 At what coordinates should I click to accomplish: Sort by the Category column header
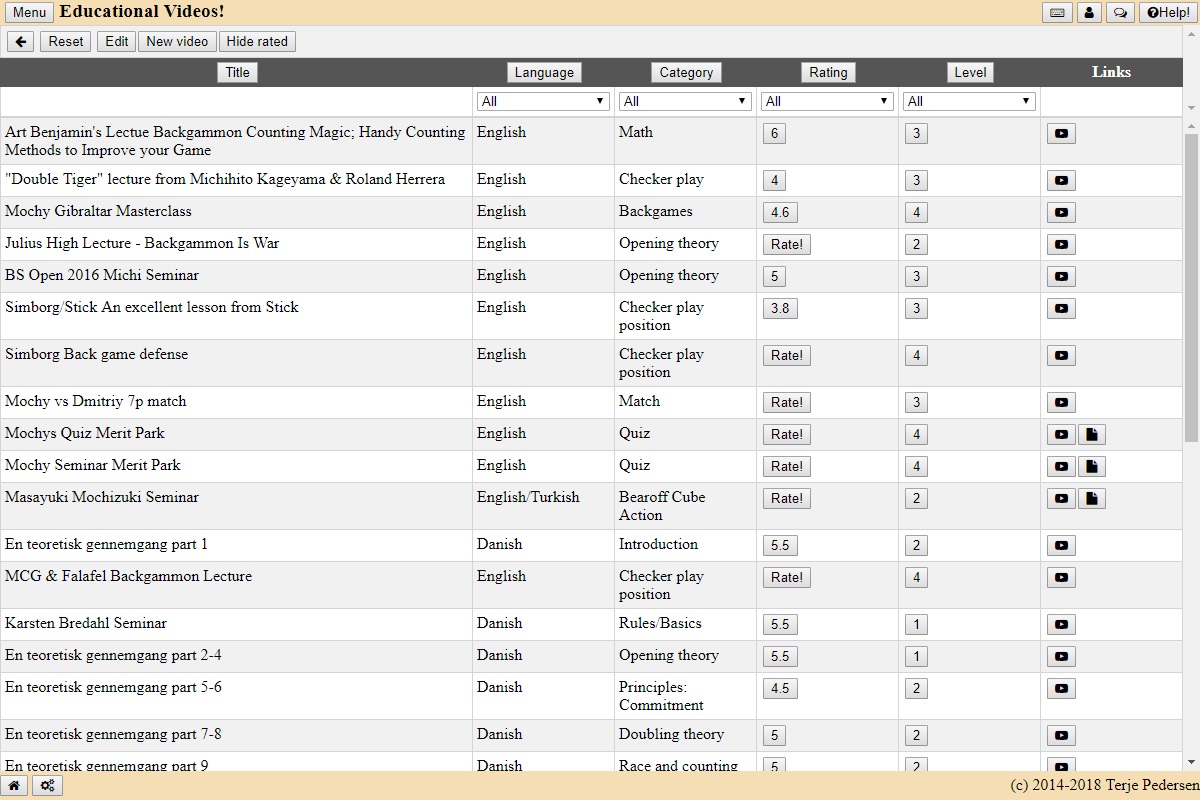(x=686, y=73)
